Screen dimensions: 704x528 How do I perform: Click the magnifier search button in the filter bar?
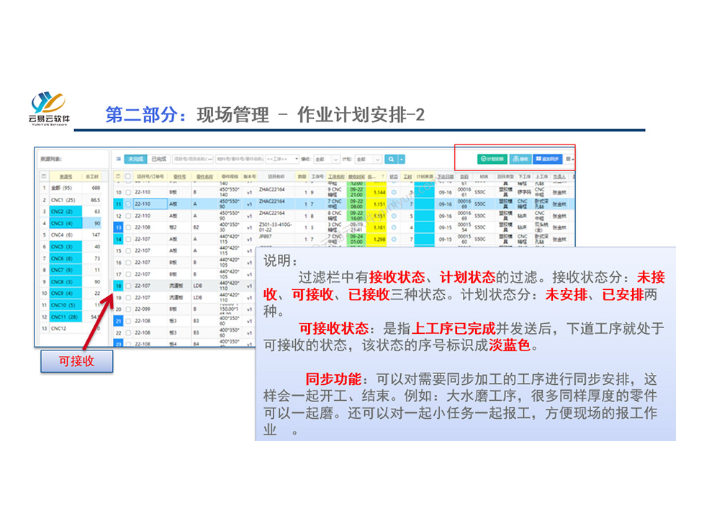click(391, 159)
